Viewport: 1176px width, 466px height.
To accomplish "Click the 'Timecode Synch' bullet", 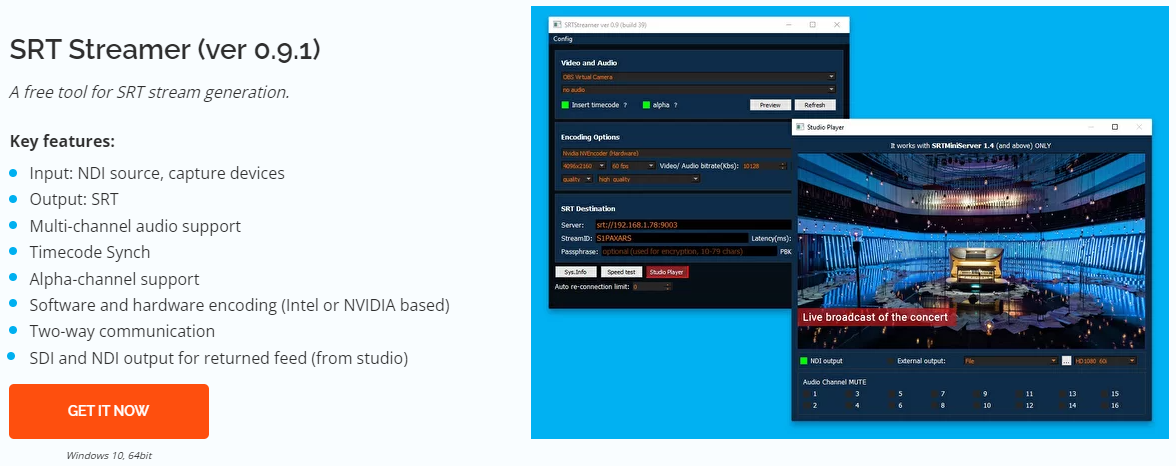I will pos(90,252).
